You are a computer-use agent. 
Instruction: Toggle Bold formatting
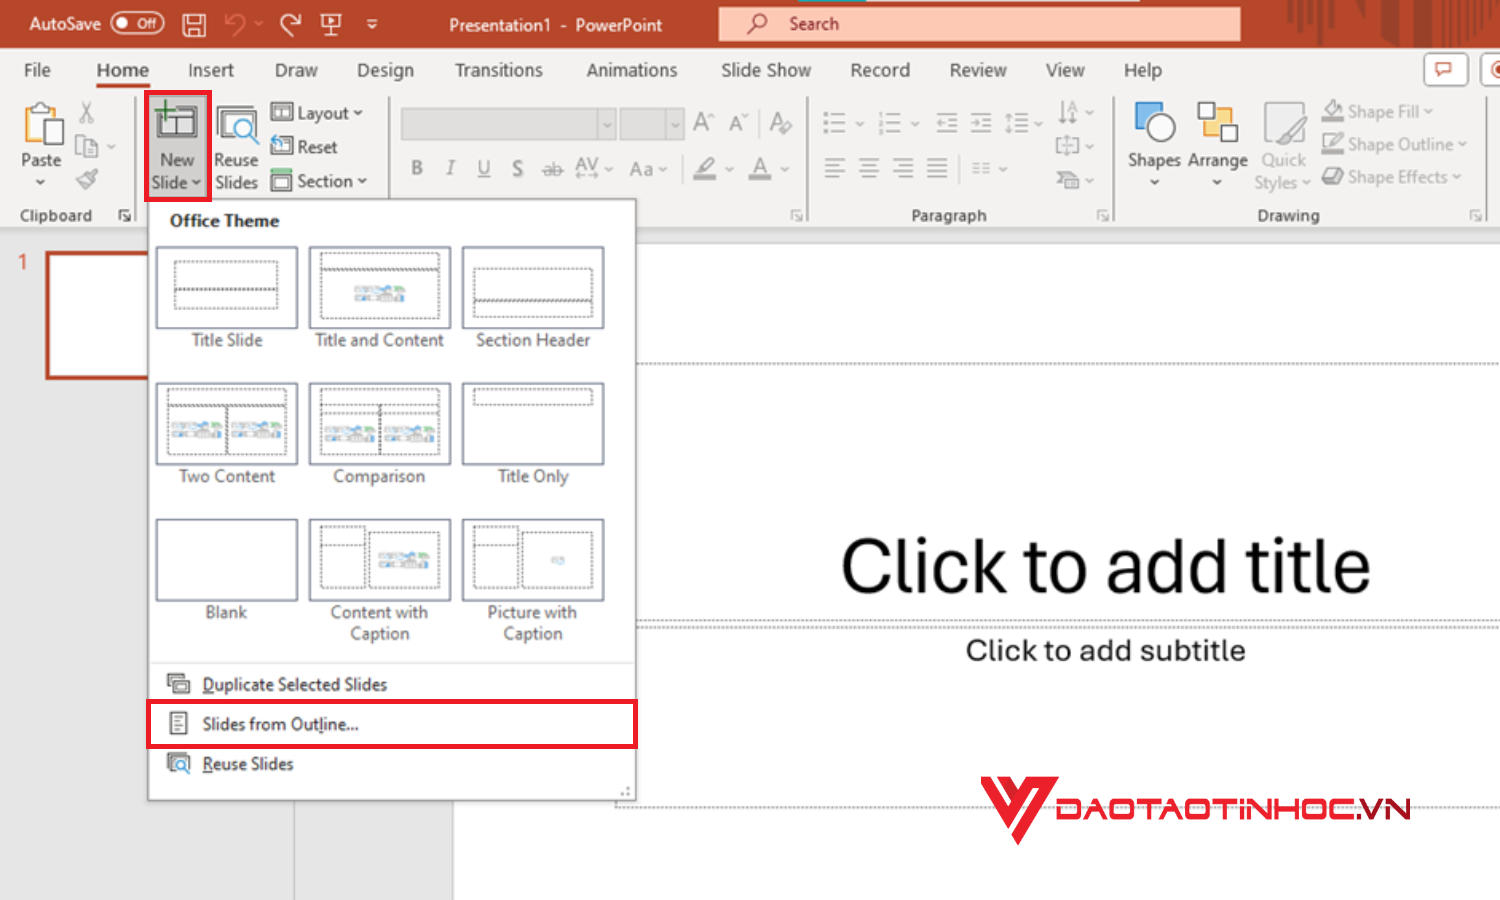point(416,168)
